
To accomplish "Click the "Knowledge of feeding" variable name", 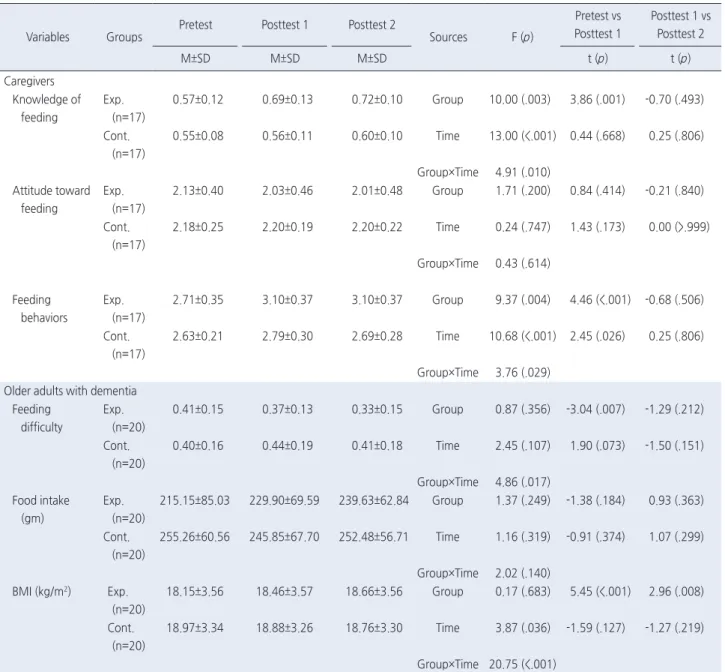I will coord(46,108).
